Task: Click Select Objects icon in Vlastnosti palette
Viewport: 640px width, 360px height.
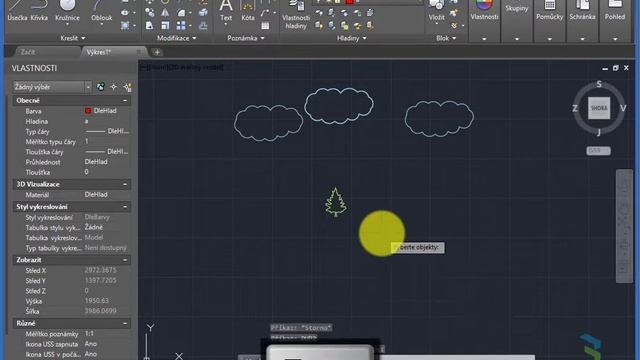Action: pyautogui.click(x=113, y=87)
